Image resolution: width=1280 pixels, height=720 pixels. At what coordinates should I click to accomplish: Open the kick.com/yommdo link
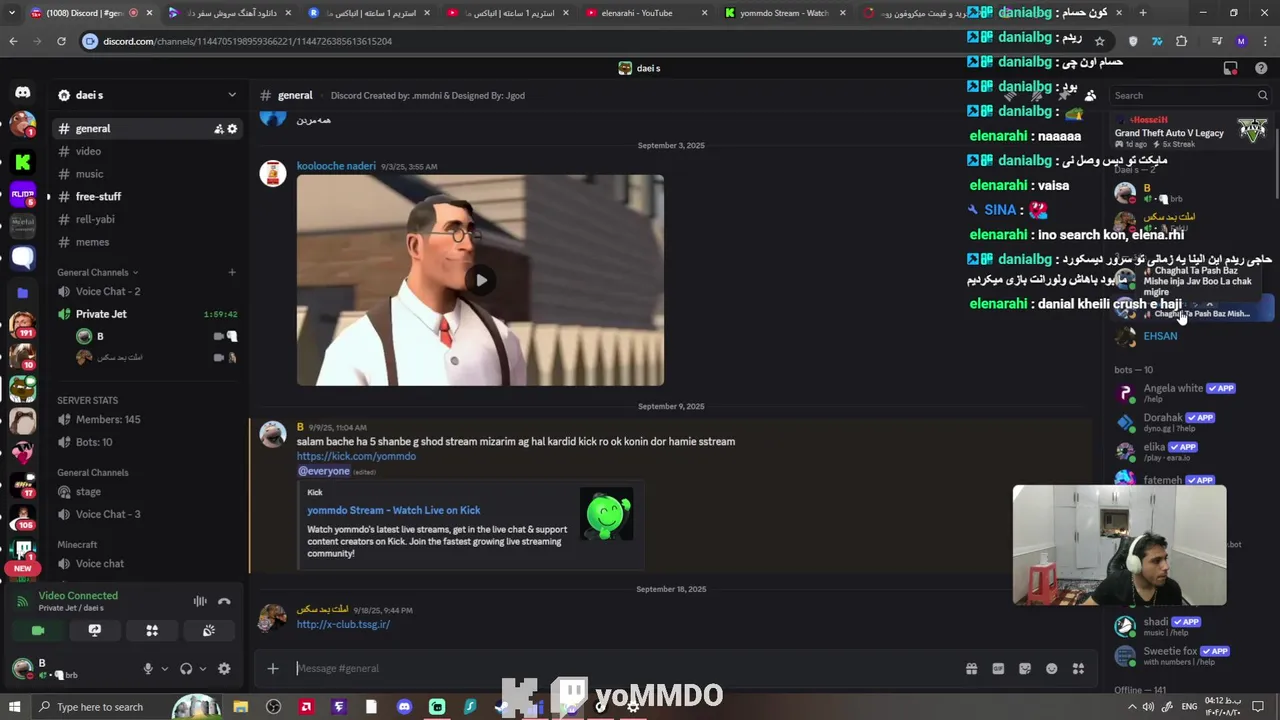click(356, 456)
